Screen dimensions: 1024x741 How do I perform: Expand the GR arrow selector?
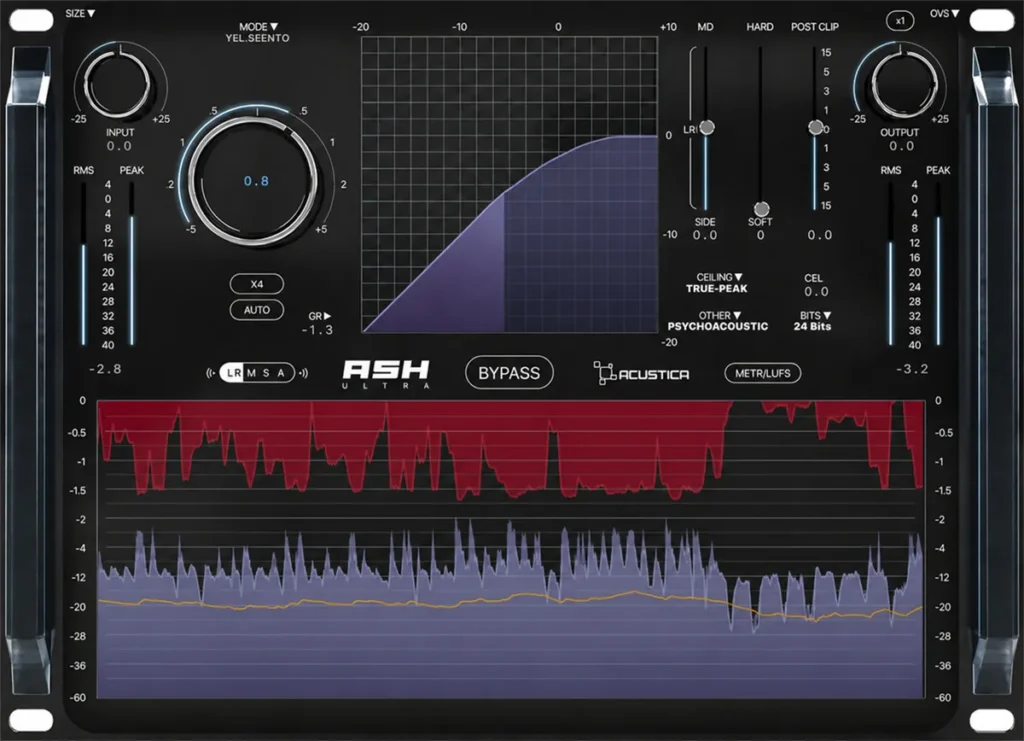click(x=319, y=316)
